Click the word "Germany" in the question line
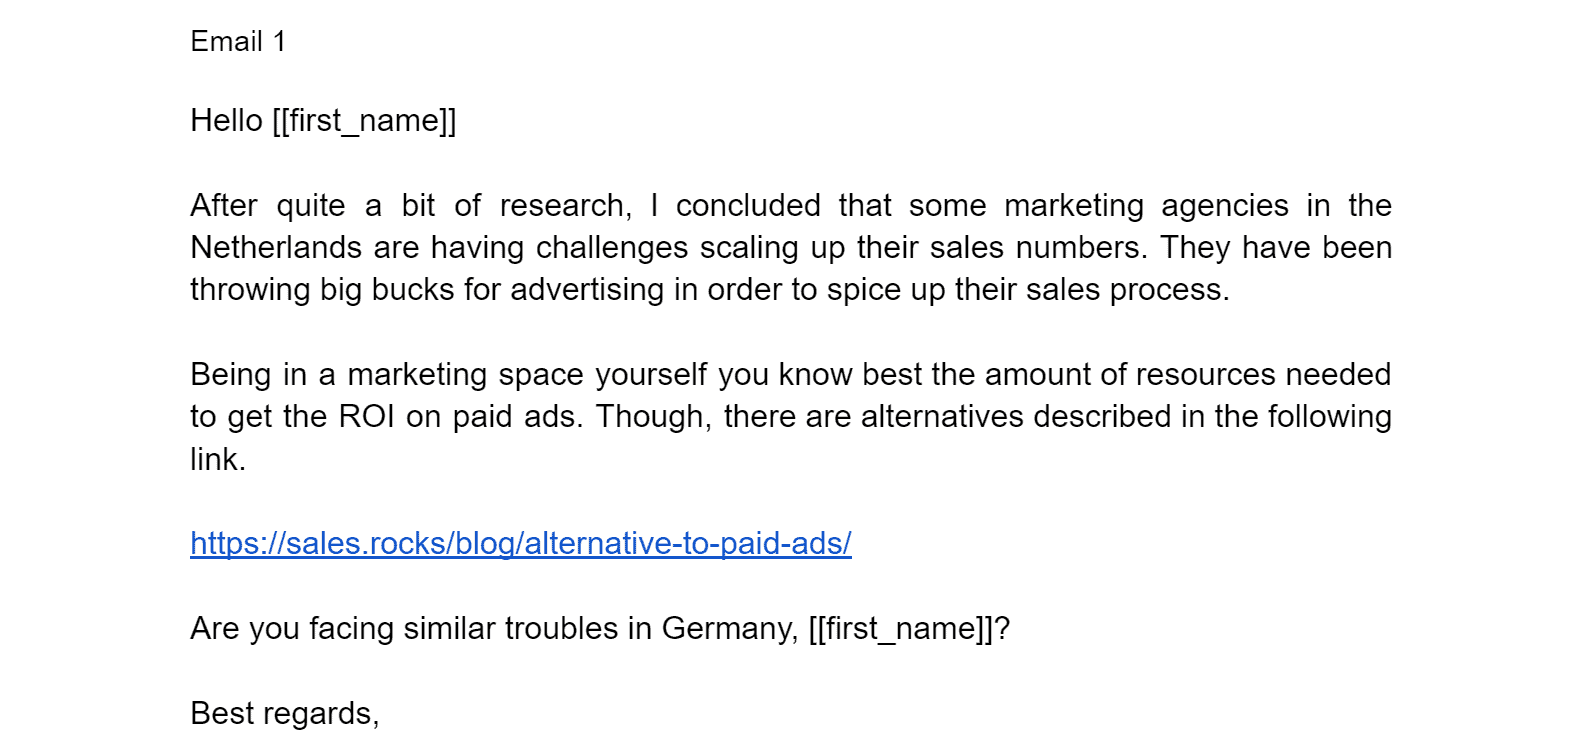This screenshot has height=749, width=1583. pyautogui.click(x=728, y=629)
